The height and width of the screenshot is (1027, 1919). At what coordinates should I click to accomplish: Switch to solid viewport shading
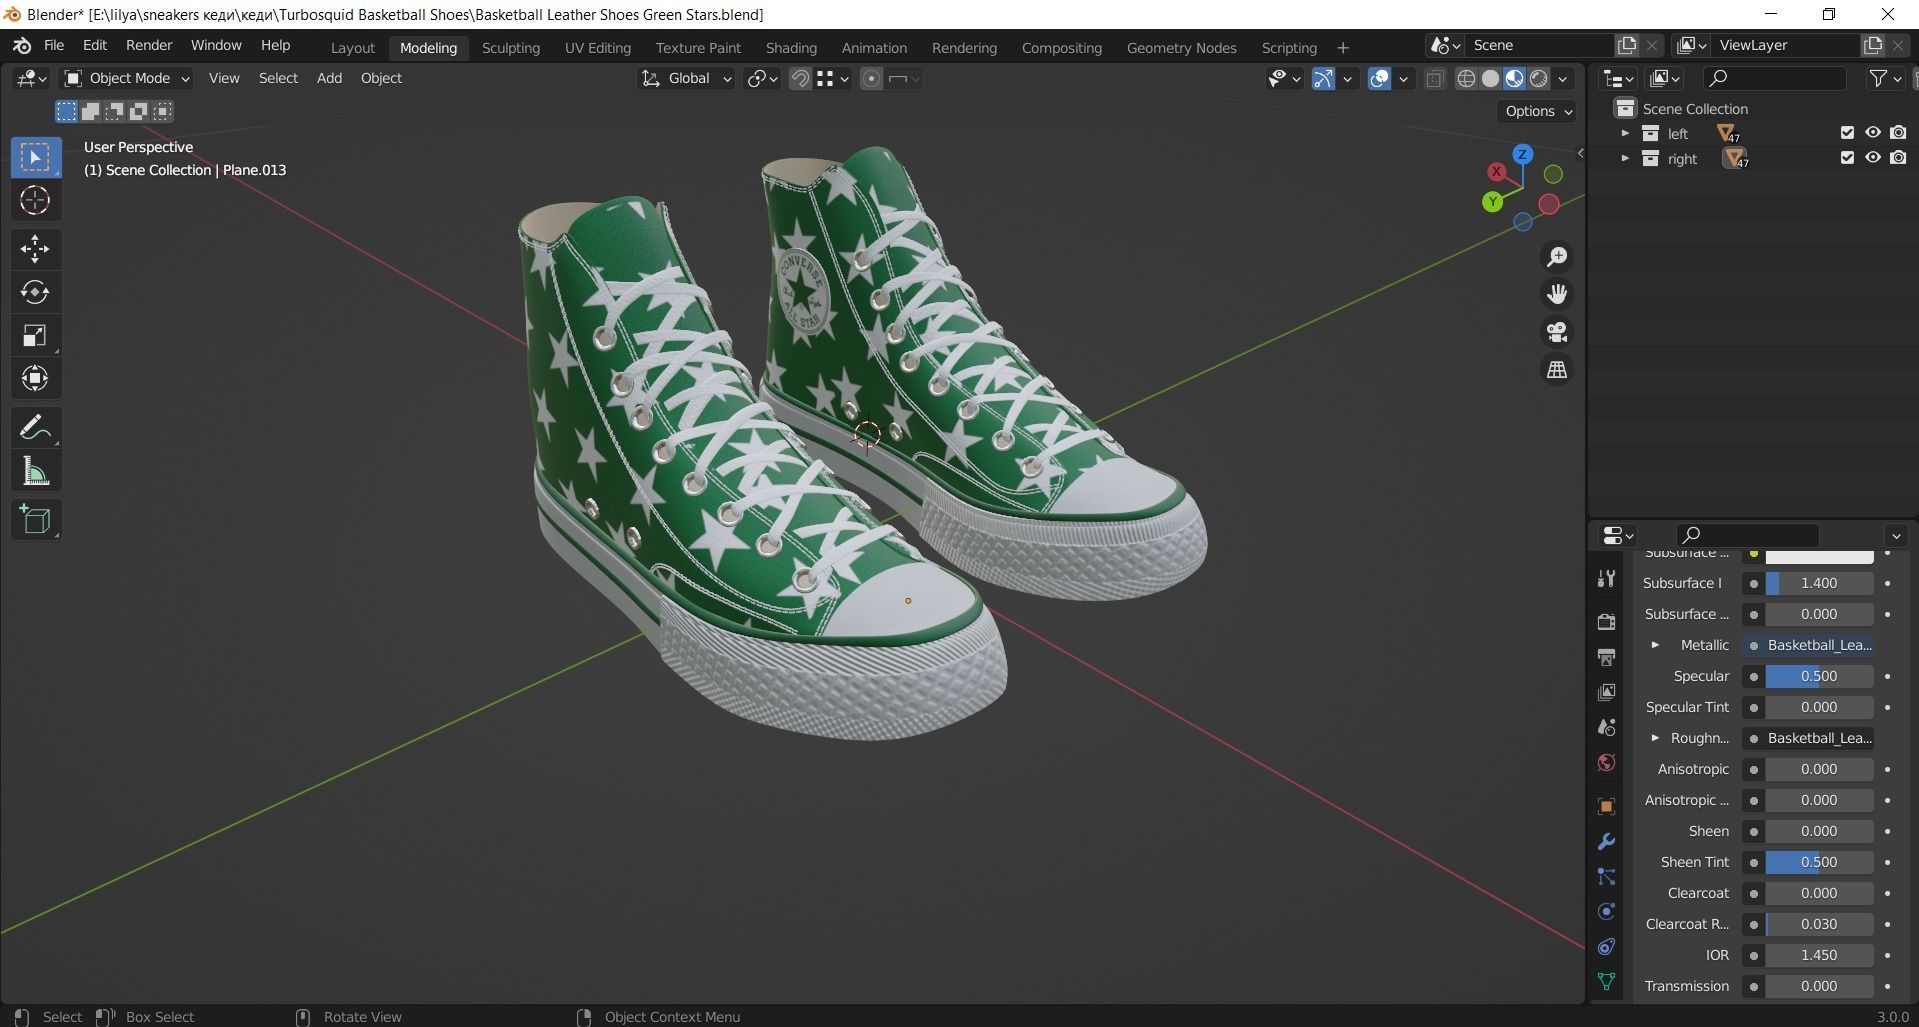tap(1490, 79)
